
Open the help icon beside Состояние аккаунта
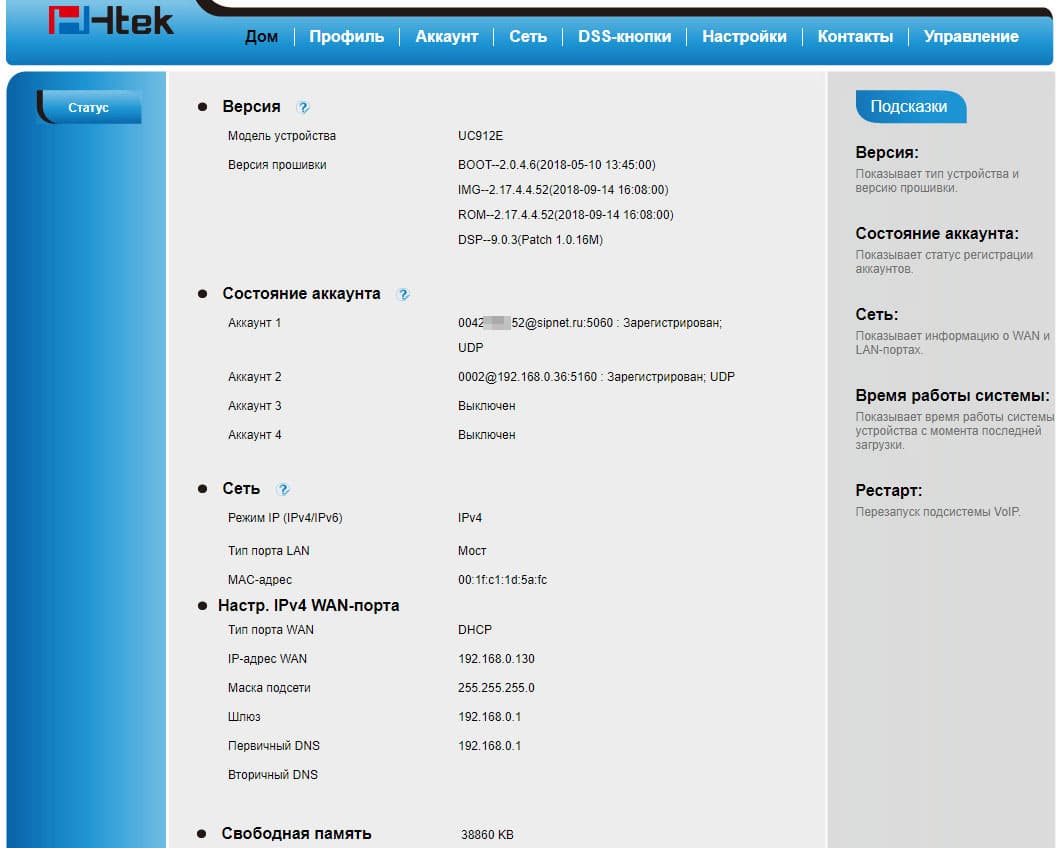point(403,294)
